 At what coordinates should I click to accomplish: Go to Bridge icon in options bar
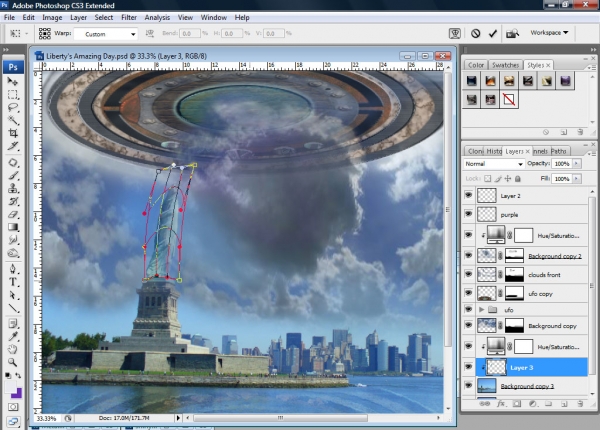click(x=512, y=34)
